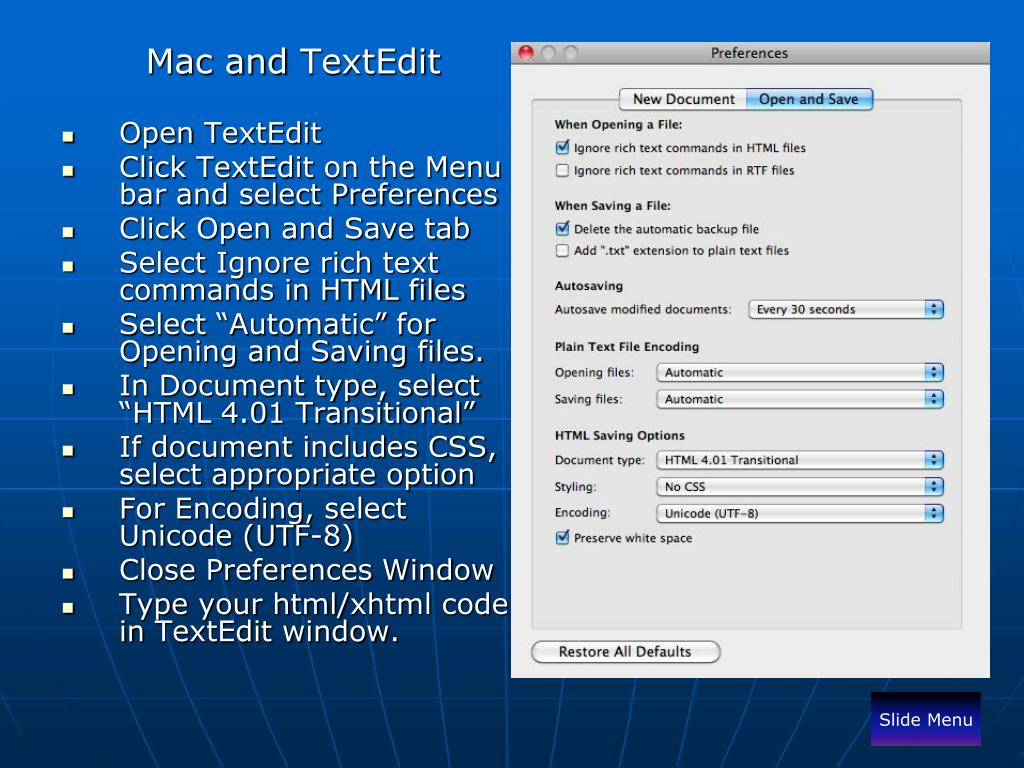Uncheck Ignore rich text commands in HTML files
This screenshot has width=1024, height=768.
562,148
